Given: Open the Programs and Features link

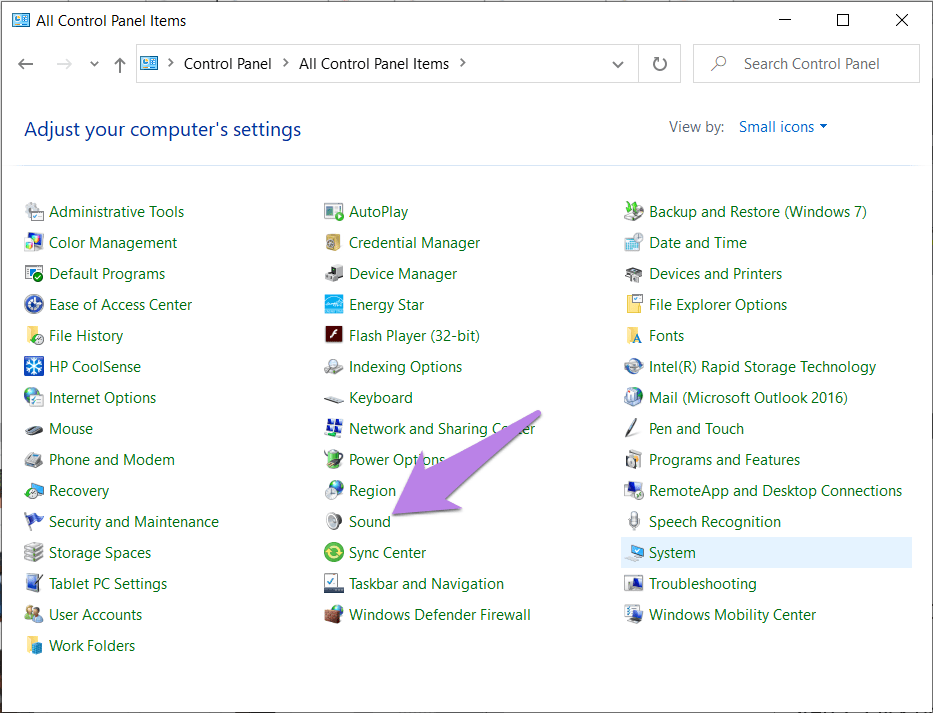Looking at the screenshot, I should (x=724, y=460).
